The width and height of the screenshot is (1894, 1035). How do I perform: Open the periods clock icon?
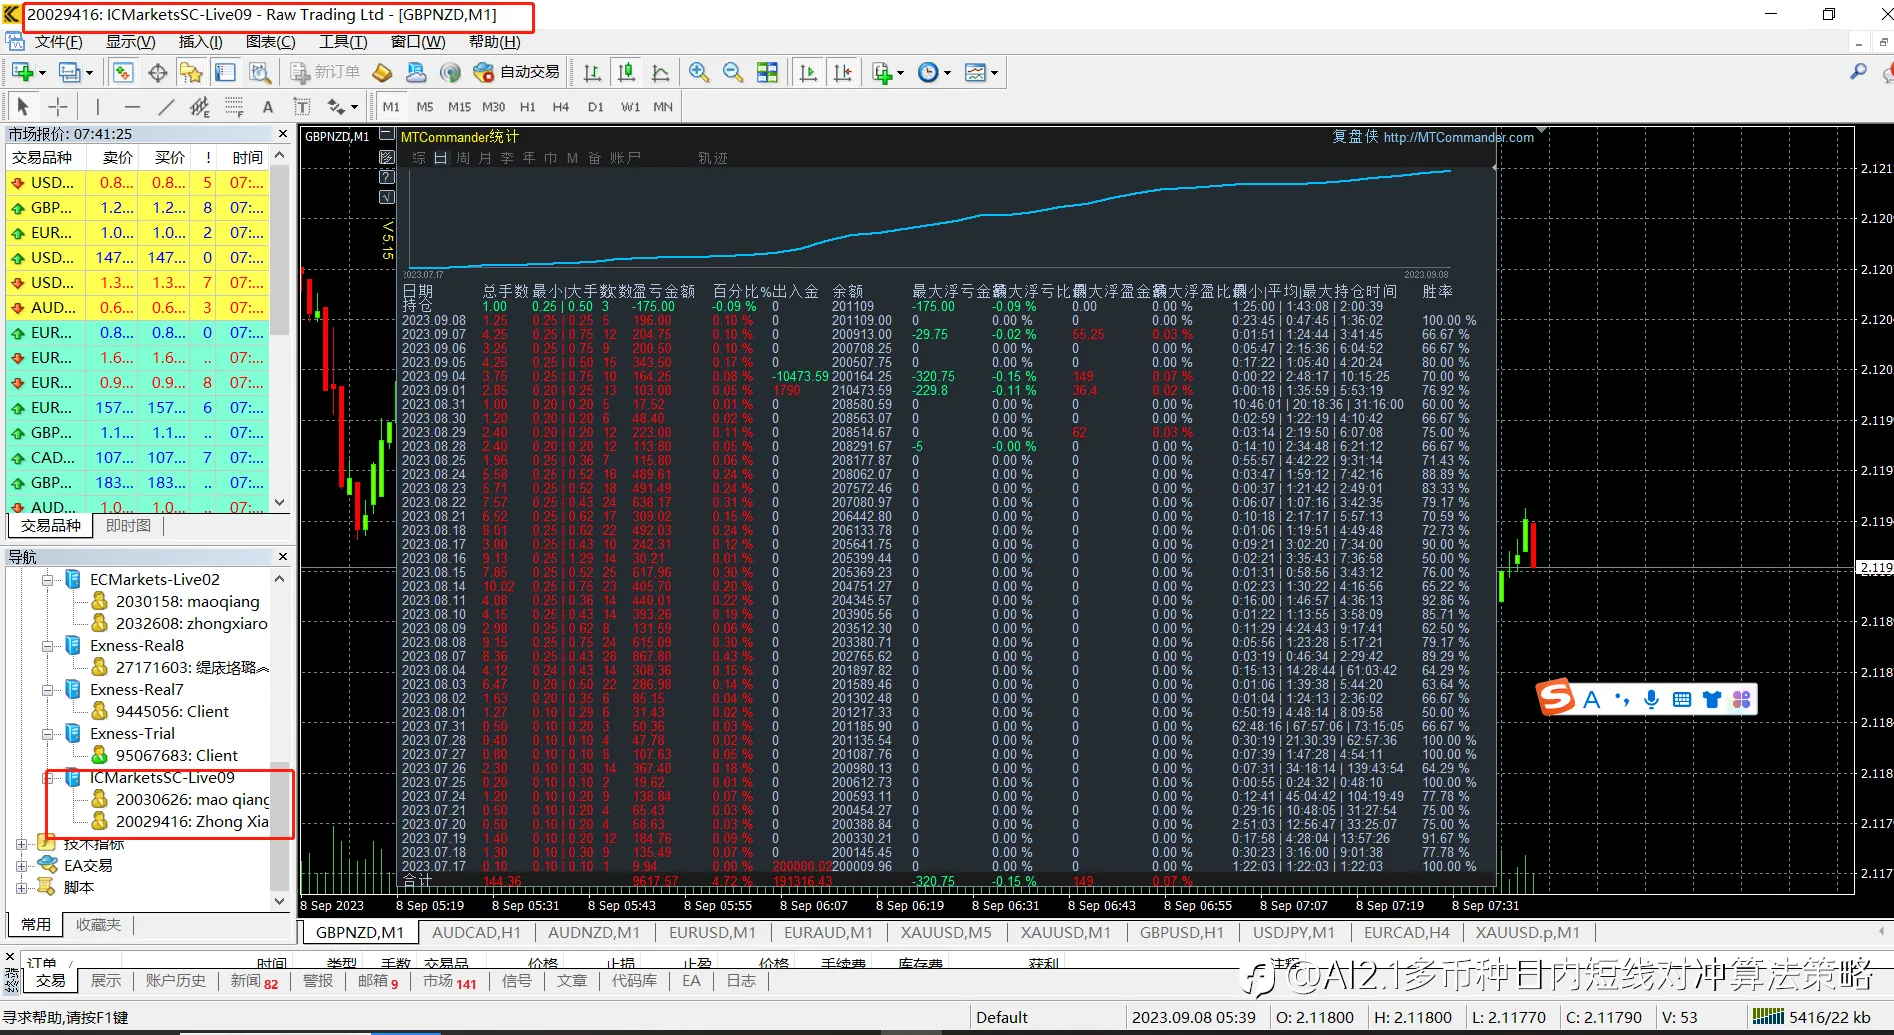[928, 72]
